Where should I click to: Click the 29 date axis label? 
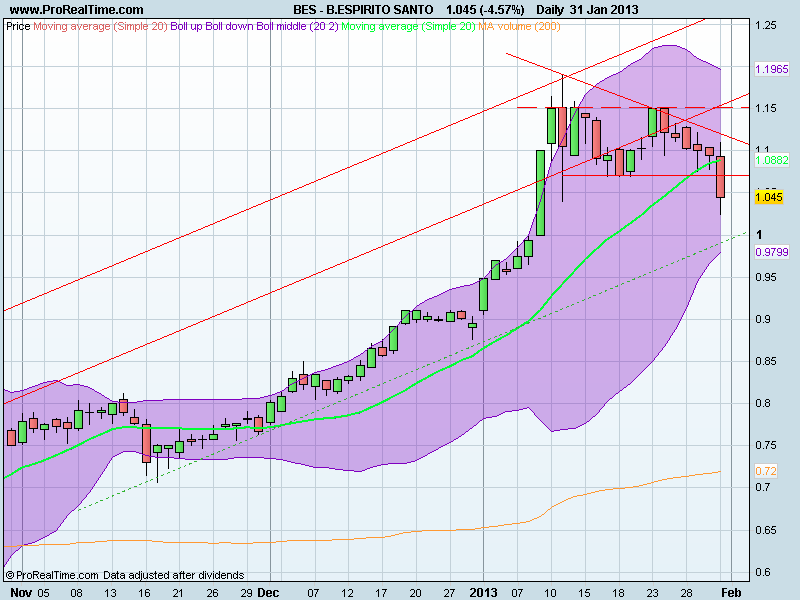pyautogui.click(x=246, y=592)
